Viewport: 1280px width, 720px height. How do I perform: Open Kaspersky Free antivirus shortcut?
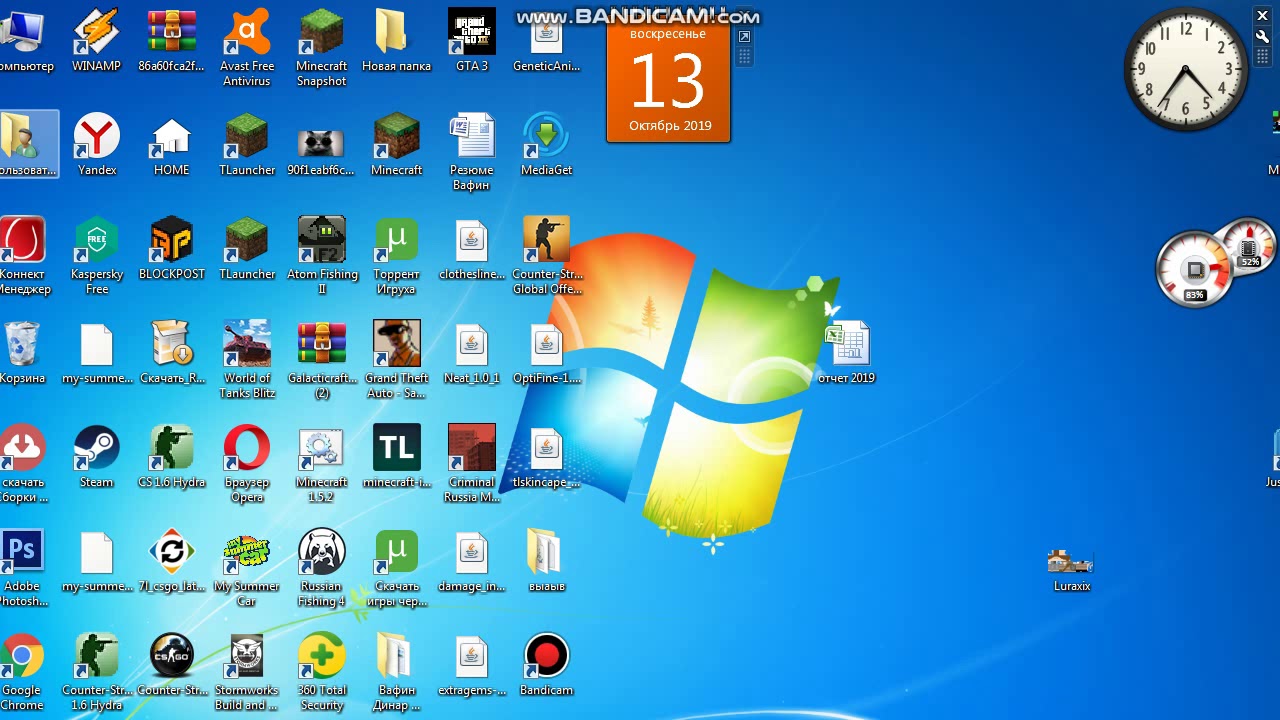click(97, 255)
